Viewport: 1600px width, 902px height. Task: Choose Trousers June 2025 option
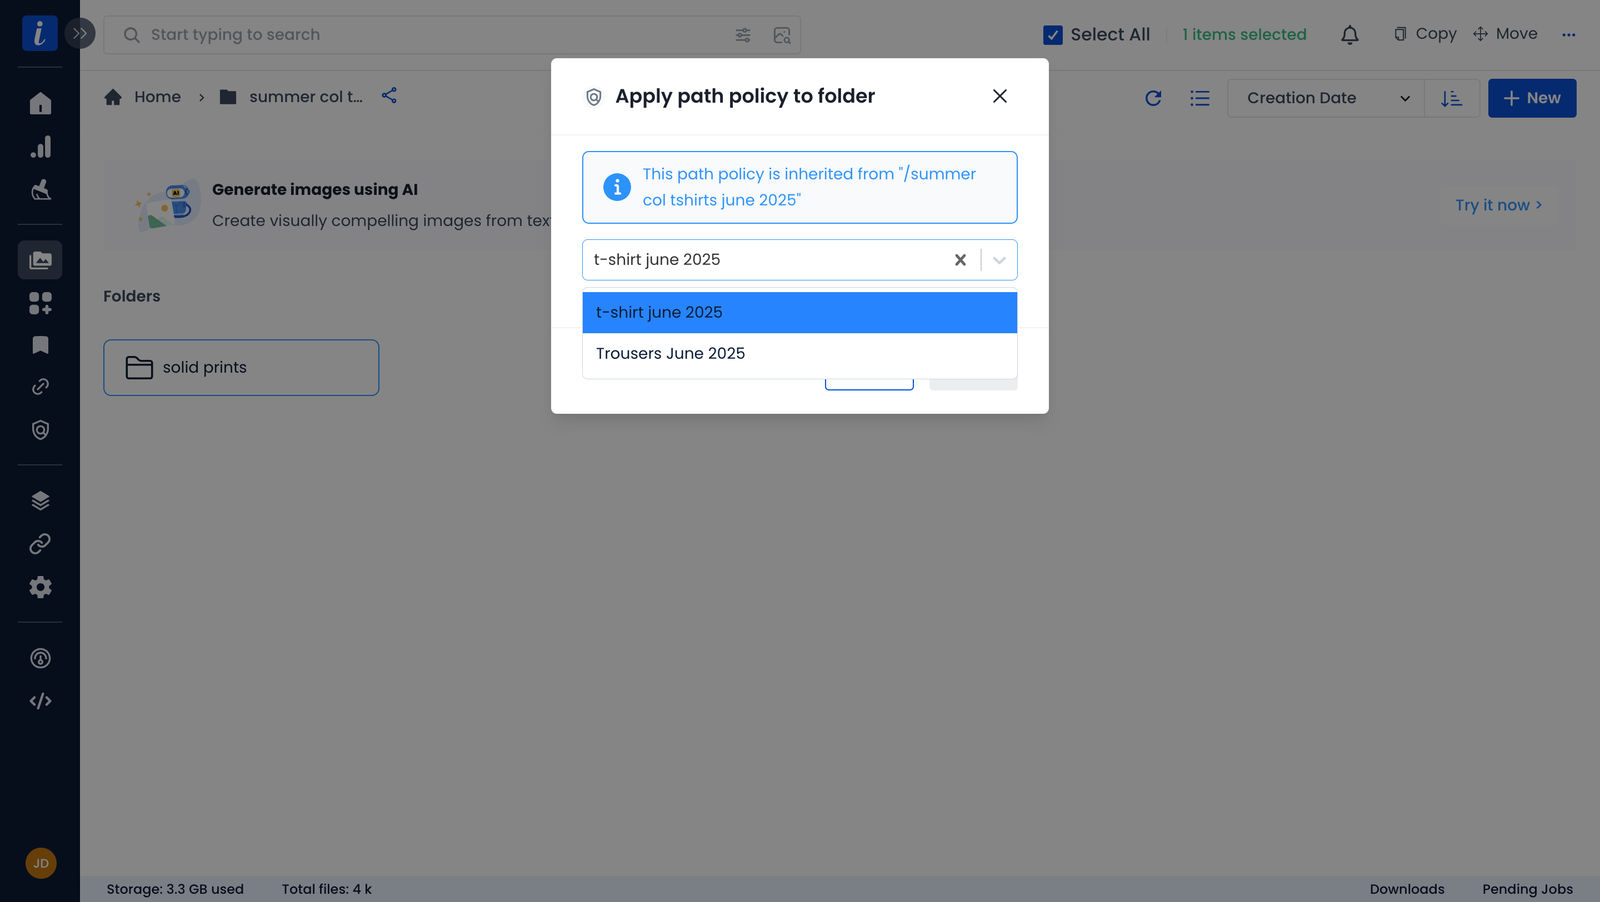click(x=800, y=353)
